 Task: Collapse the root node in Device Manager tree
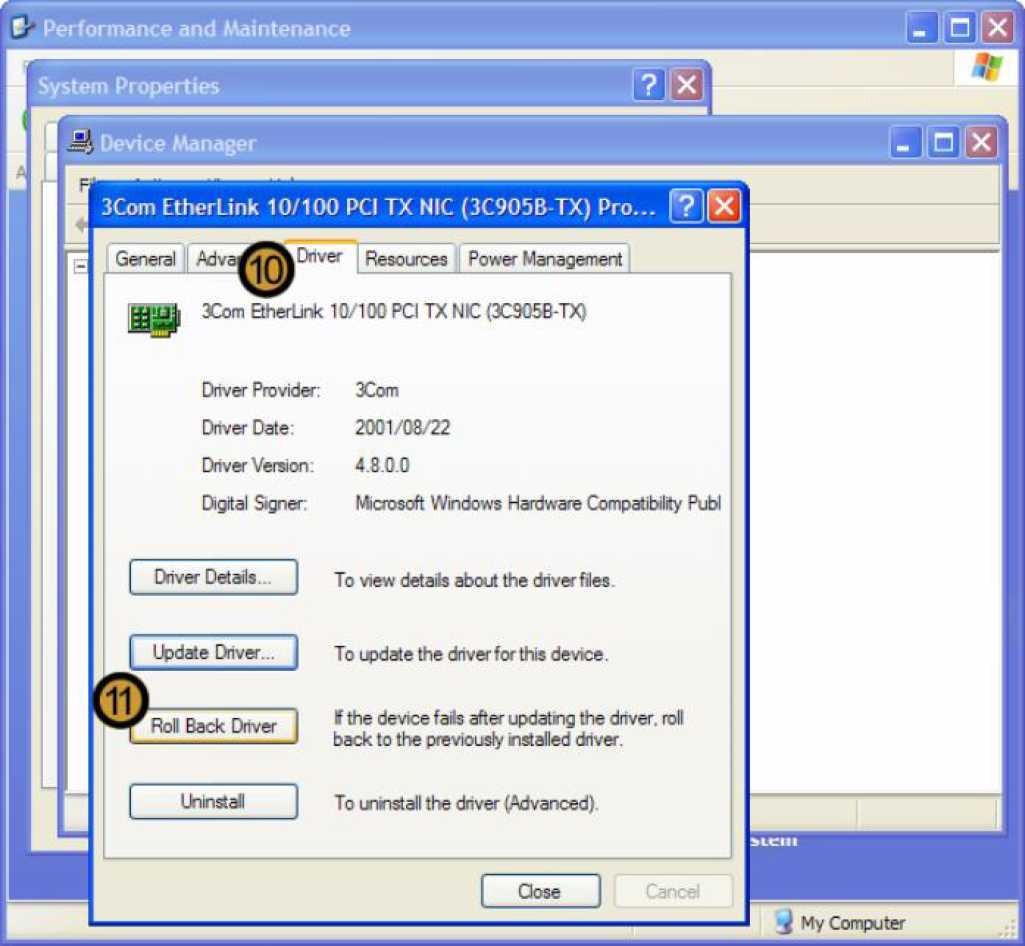(80, 266)
